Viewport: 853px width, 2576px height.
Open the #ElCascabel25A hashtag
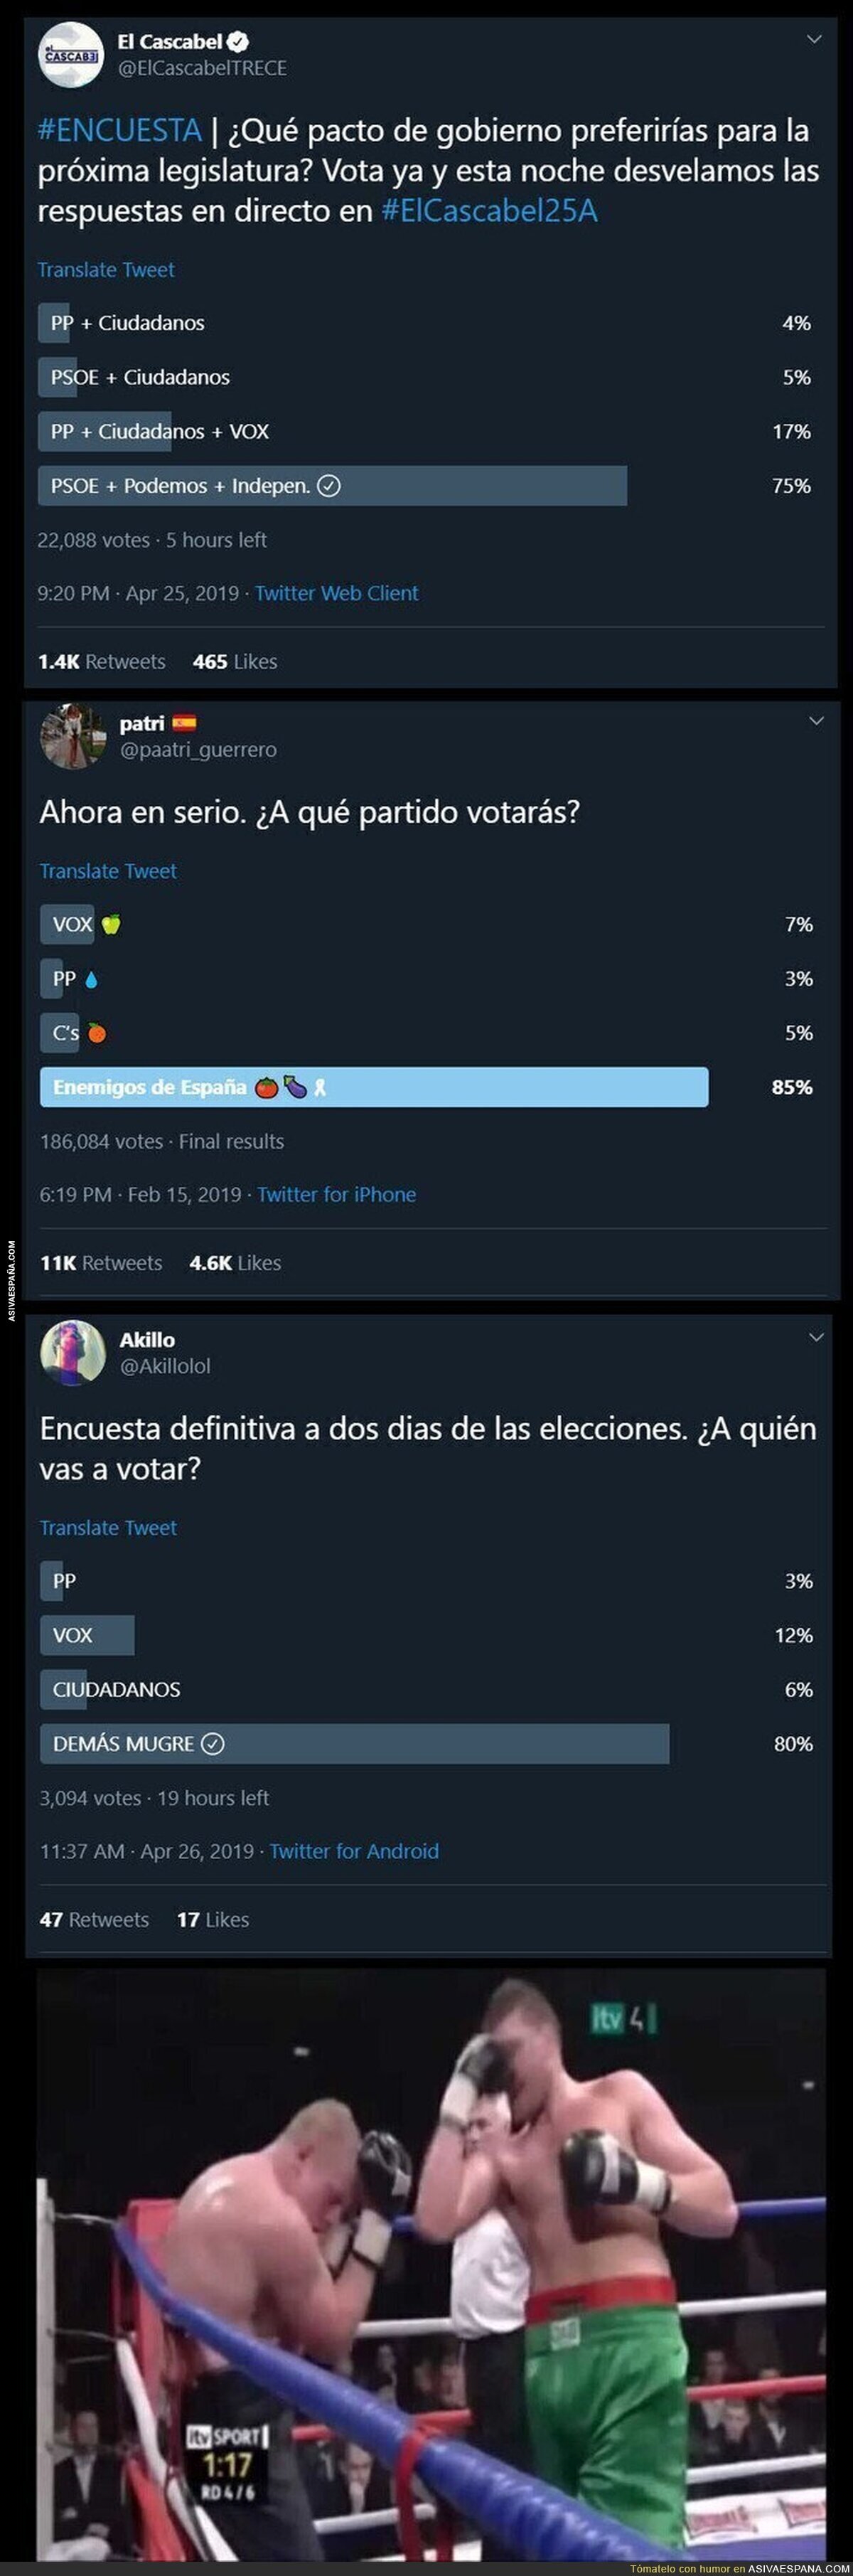pos(489,211)
